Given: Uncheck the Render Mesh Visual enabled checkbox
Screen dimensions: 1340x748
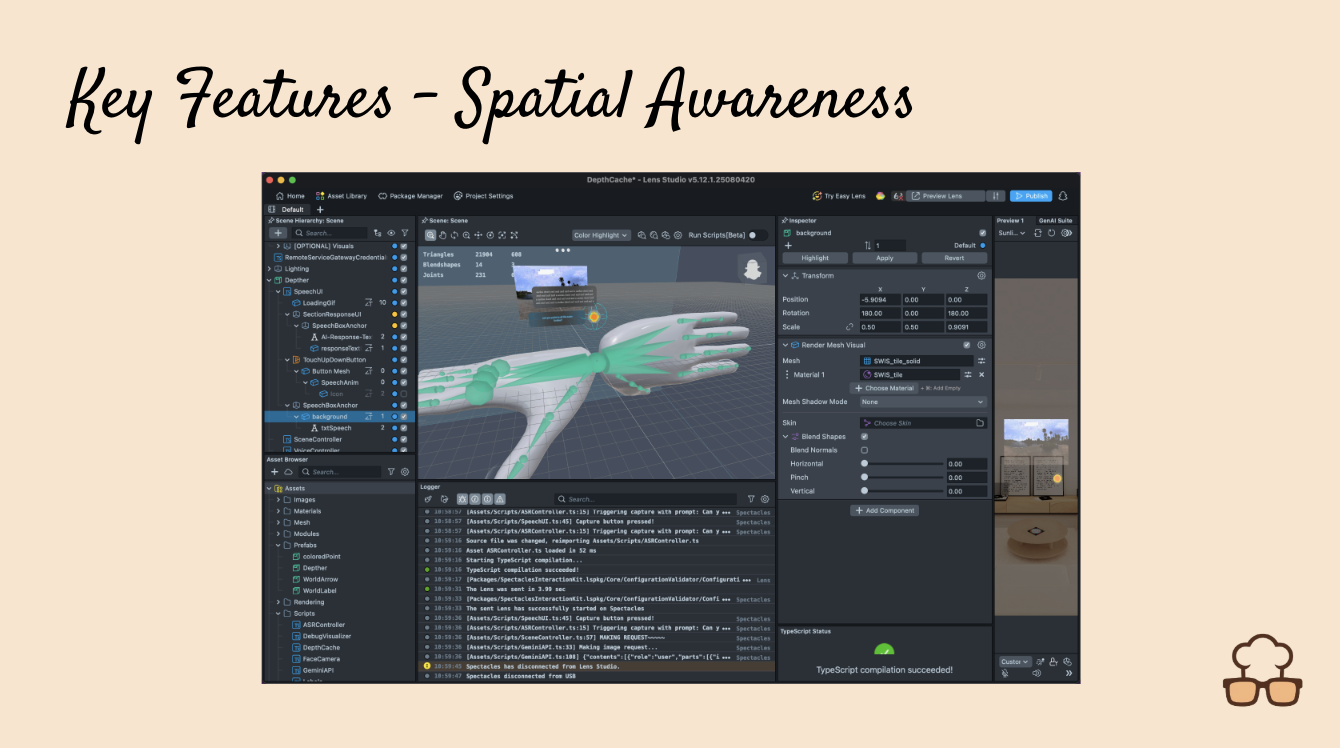Looking at the screenshot, I should click(x=966, y=345).
